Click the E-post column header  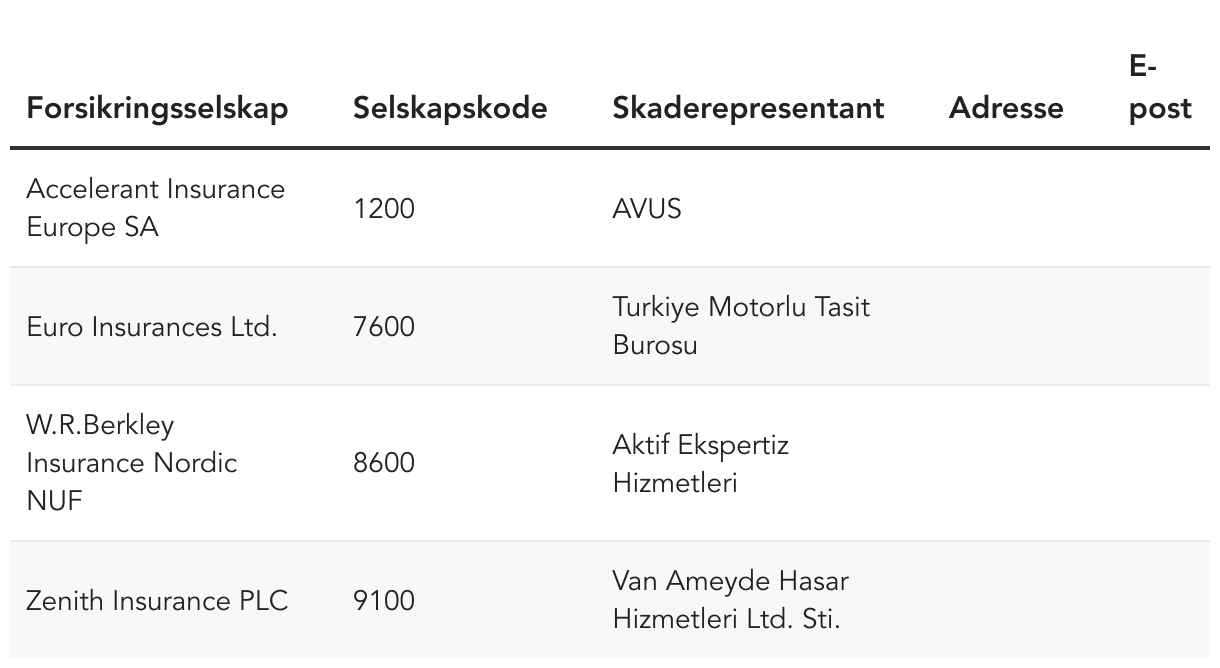(1160, 88)
